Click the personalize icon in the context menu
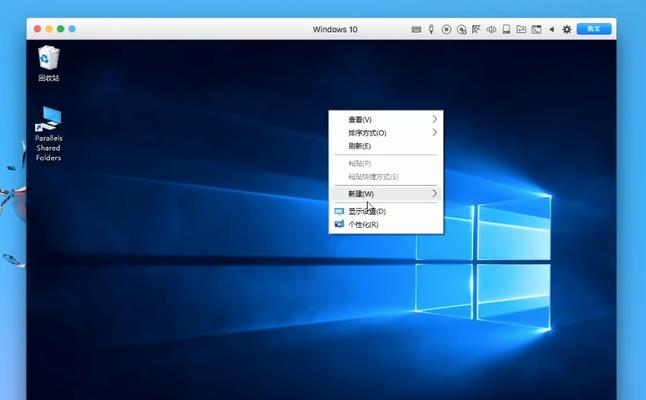646x400 pixels. [x=339, y=224]
